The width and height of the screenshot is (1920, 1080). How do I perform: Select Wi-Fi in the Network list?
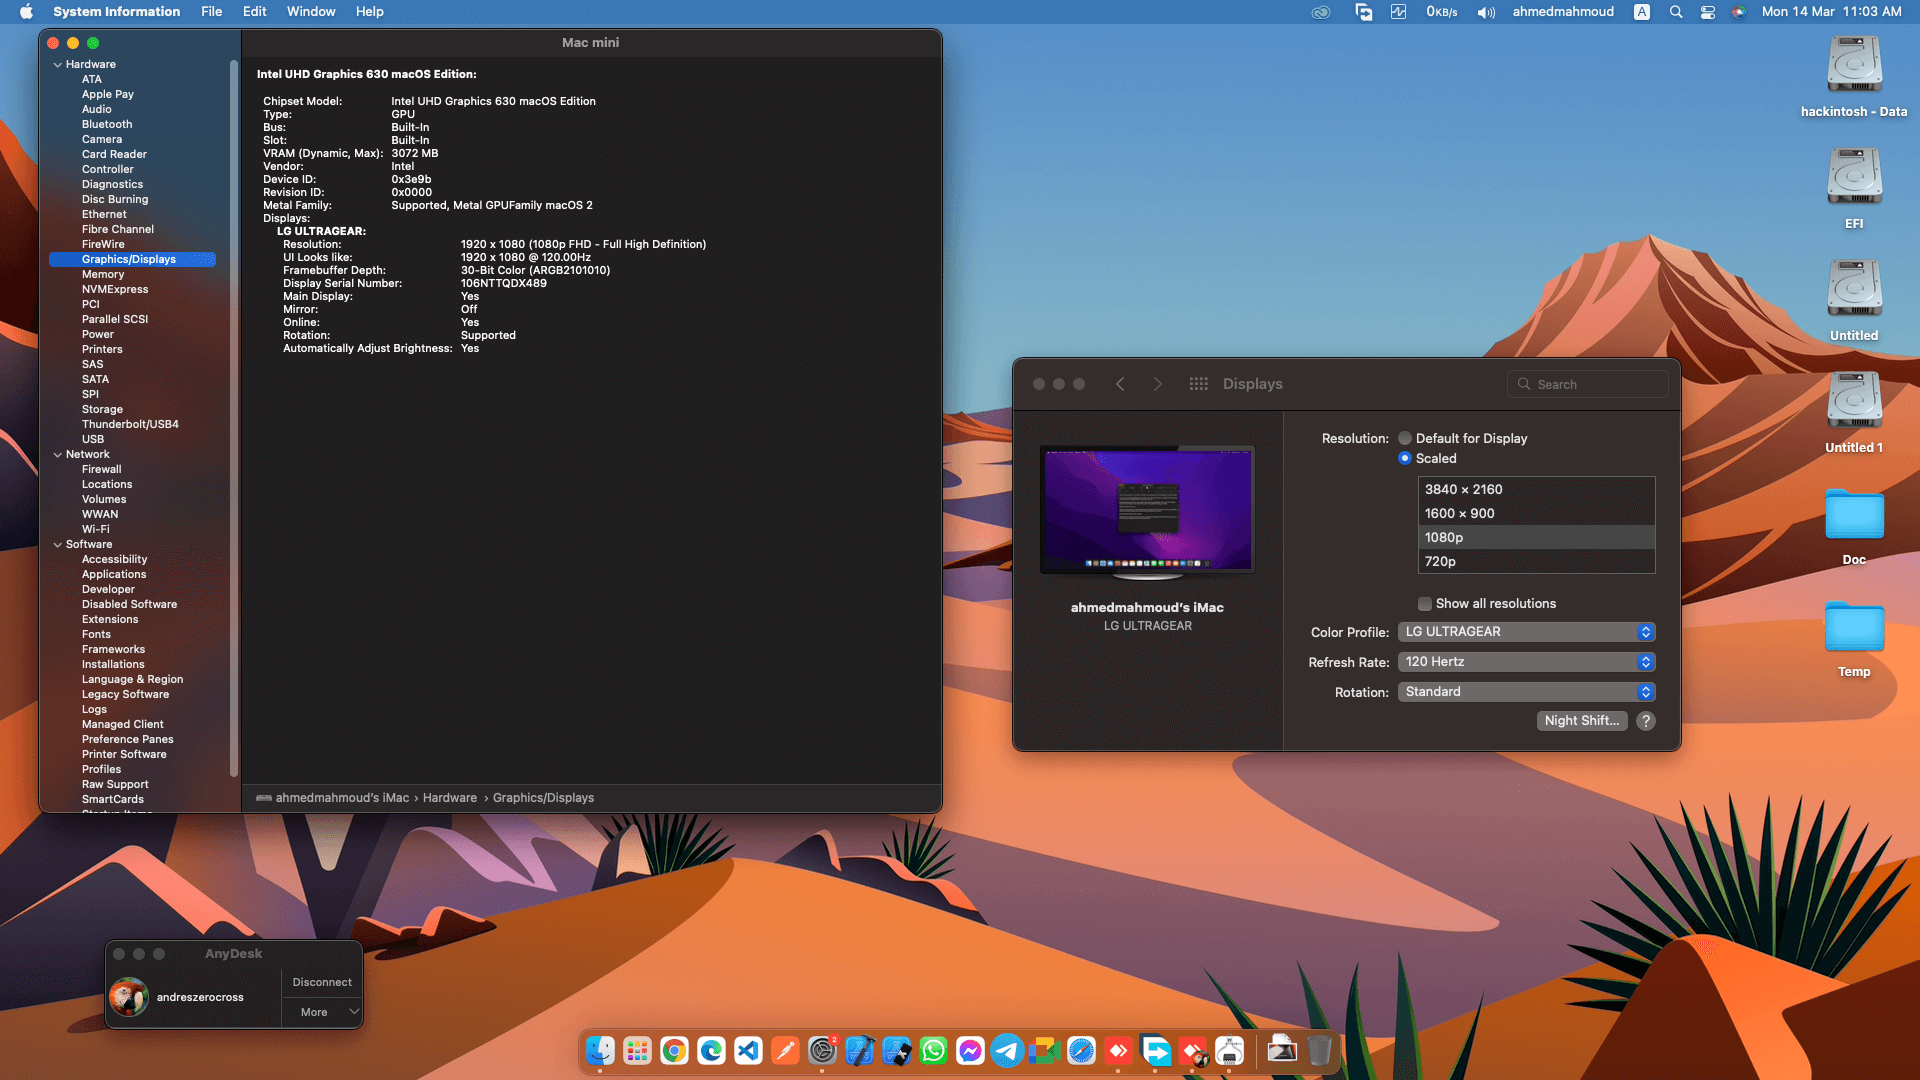(x=96, y=529)
